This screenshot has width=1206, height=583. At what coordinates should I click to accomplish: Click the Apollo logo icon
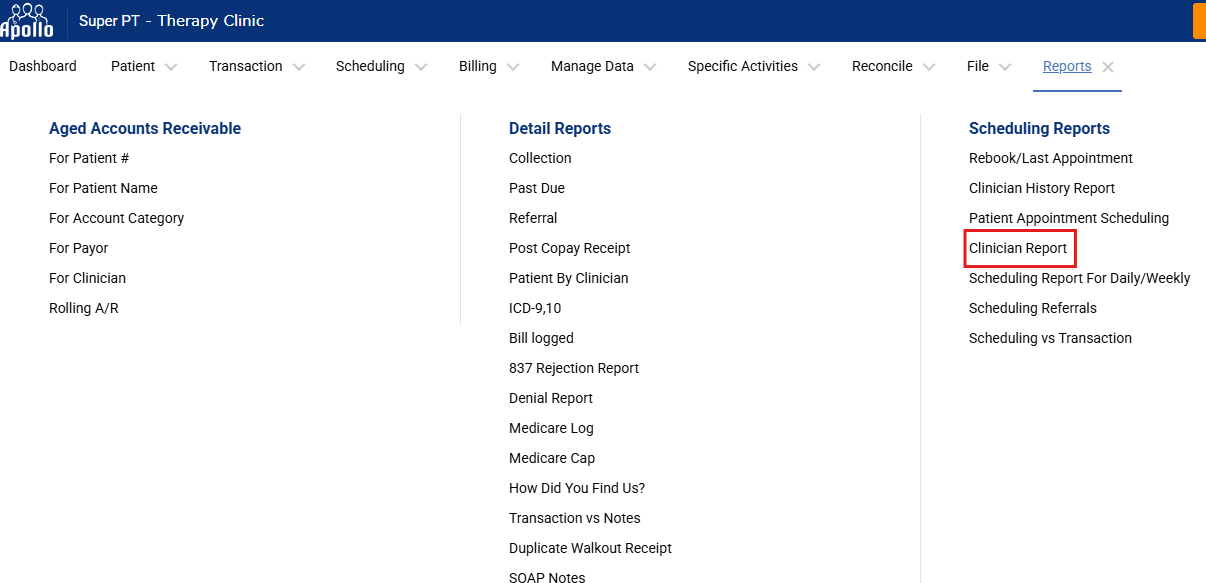27,20
